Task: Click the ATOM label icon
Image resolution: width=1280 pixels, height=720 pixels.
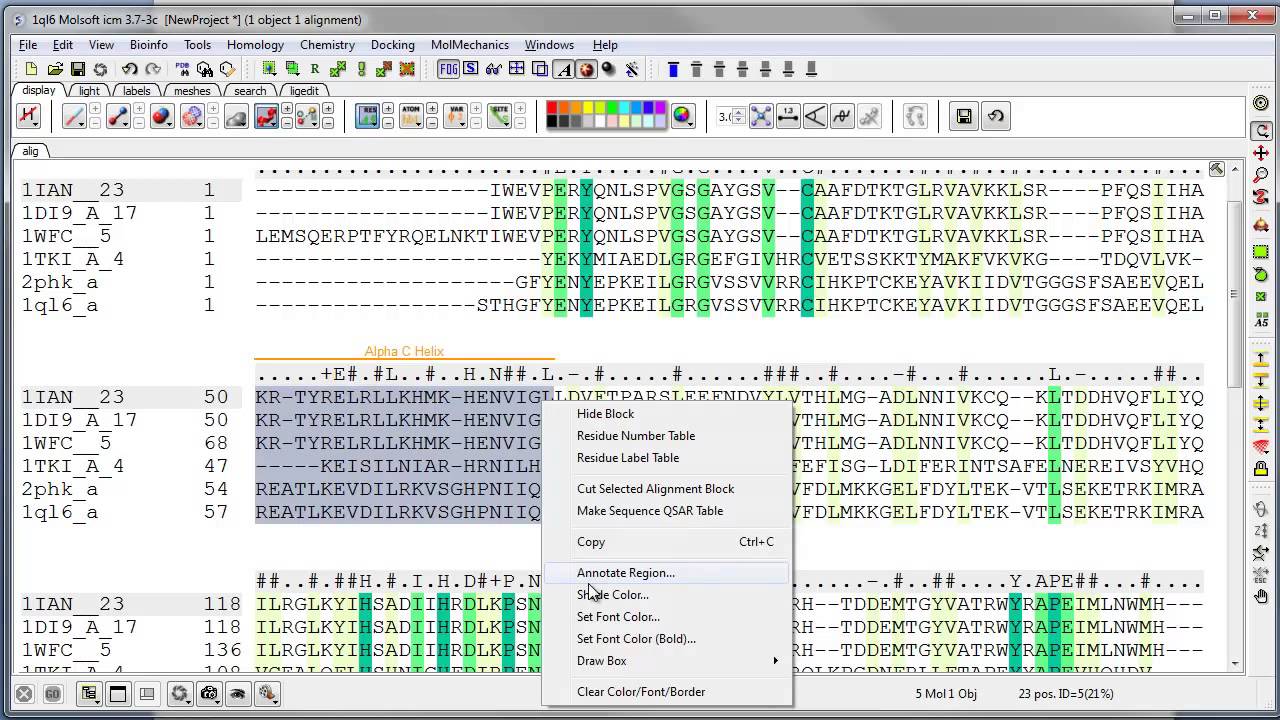Action: coord(411,116)
